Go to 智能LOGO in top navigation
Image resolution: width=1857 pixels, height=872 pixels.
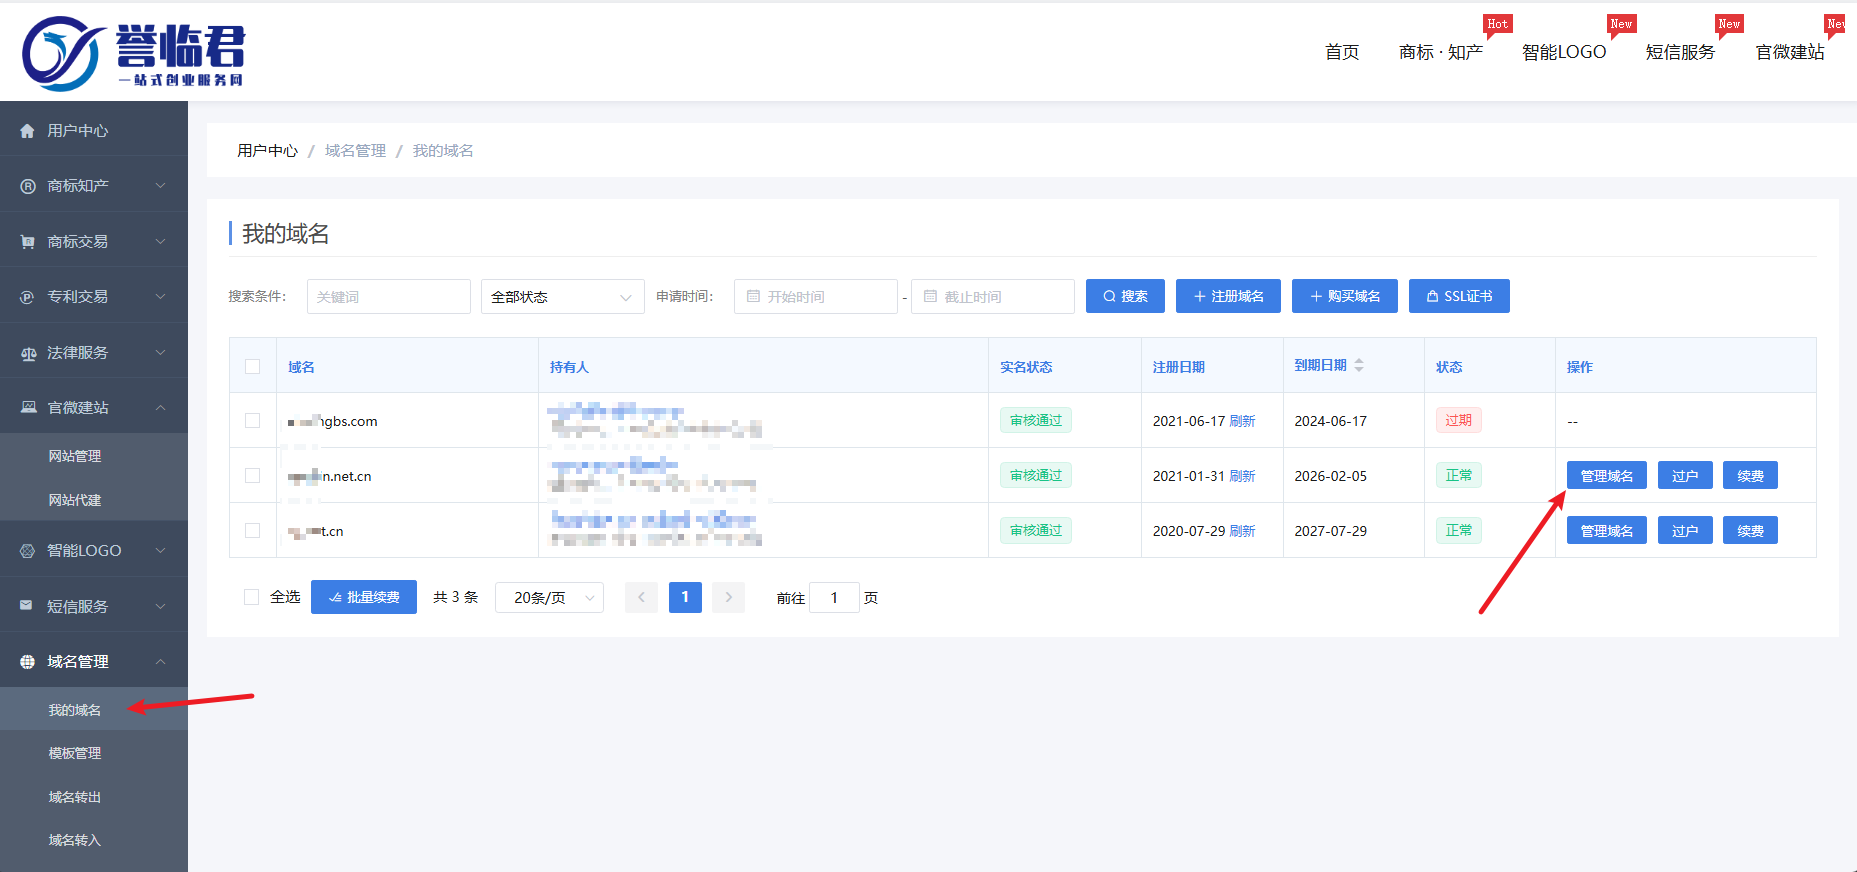coord(1563,52)
